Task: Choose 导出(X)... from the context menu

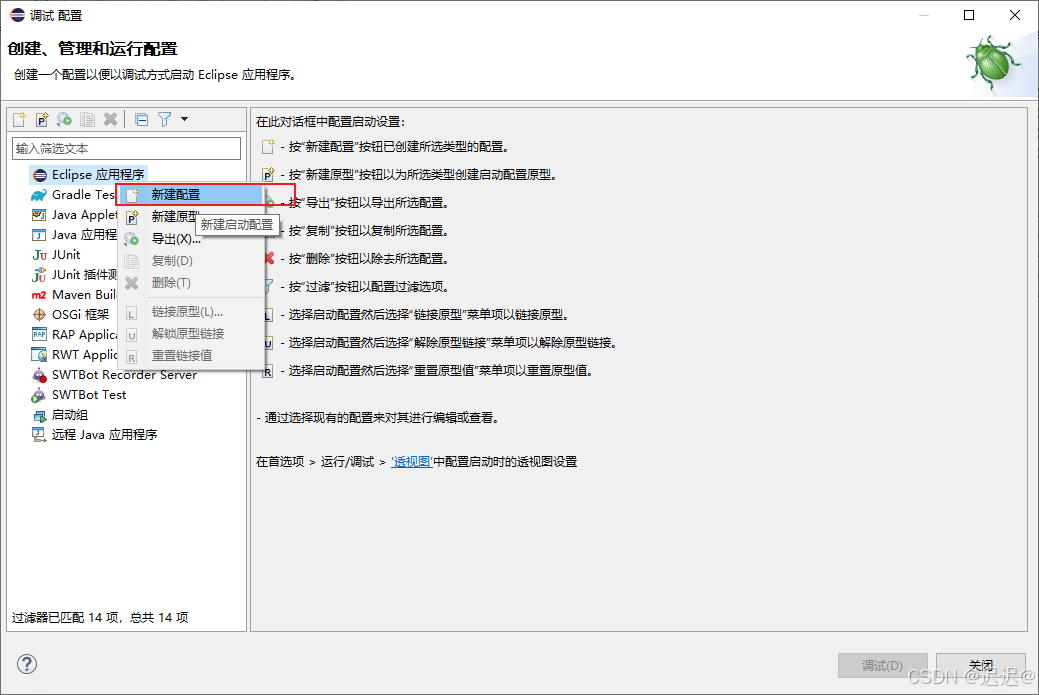Action: tap(191, 239)
